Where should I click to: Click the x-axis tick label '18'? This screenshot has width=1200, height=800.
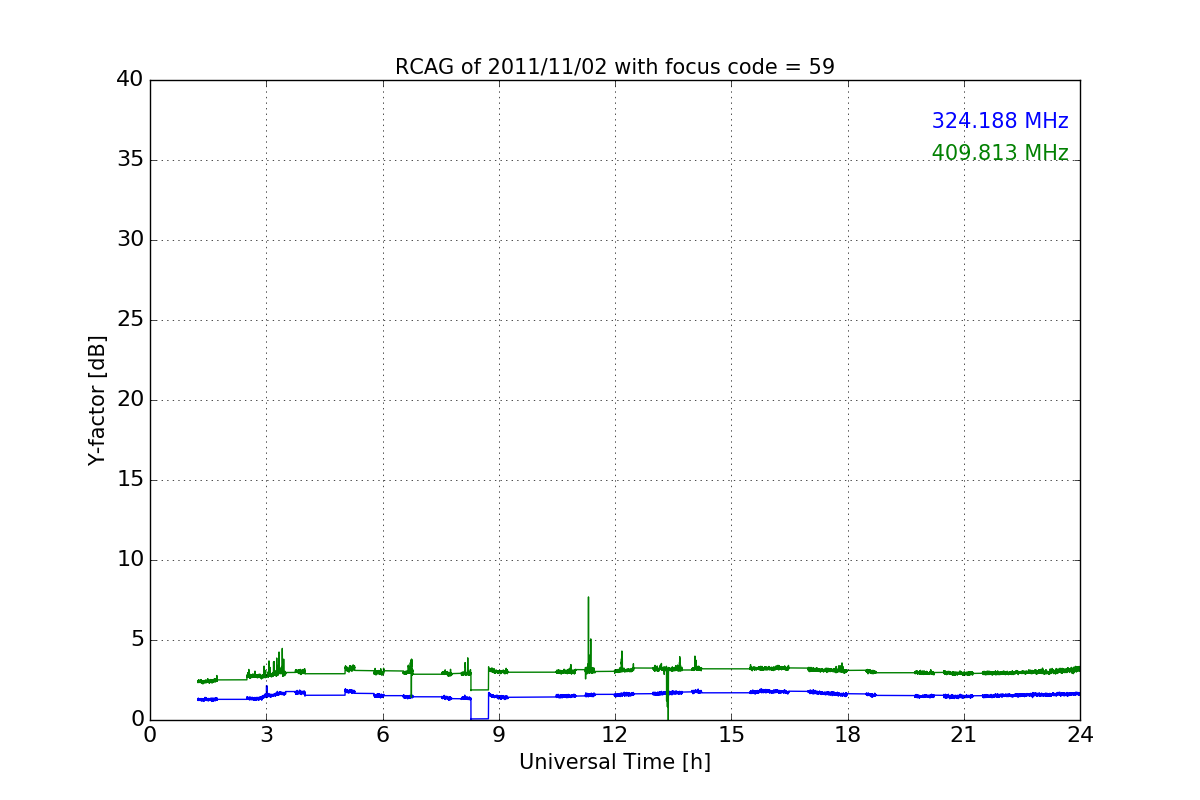[848, 735]
